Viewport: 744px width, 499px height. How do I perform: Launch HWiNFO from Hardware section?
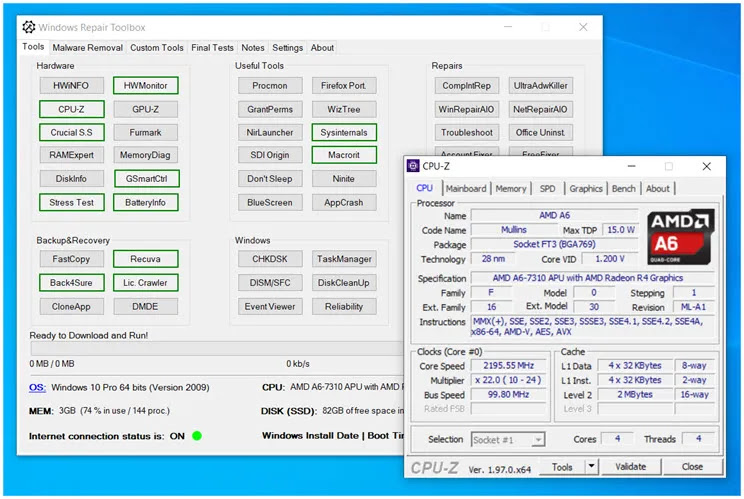pos(71,86)
